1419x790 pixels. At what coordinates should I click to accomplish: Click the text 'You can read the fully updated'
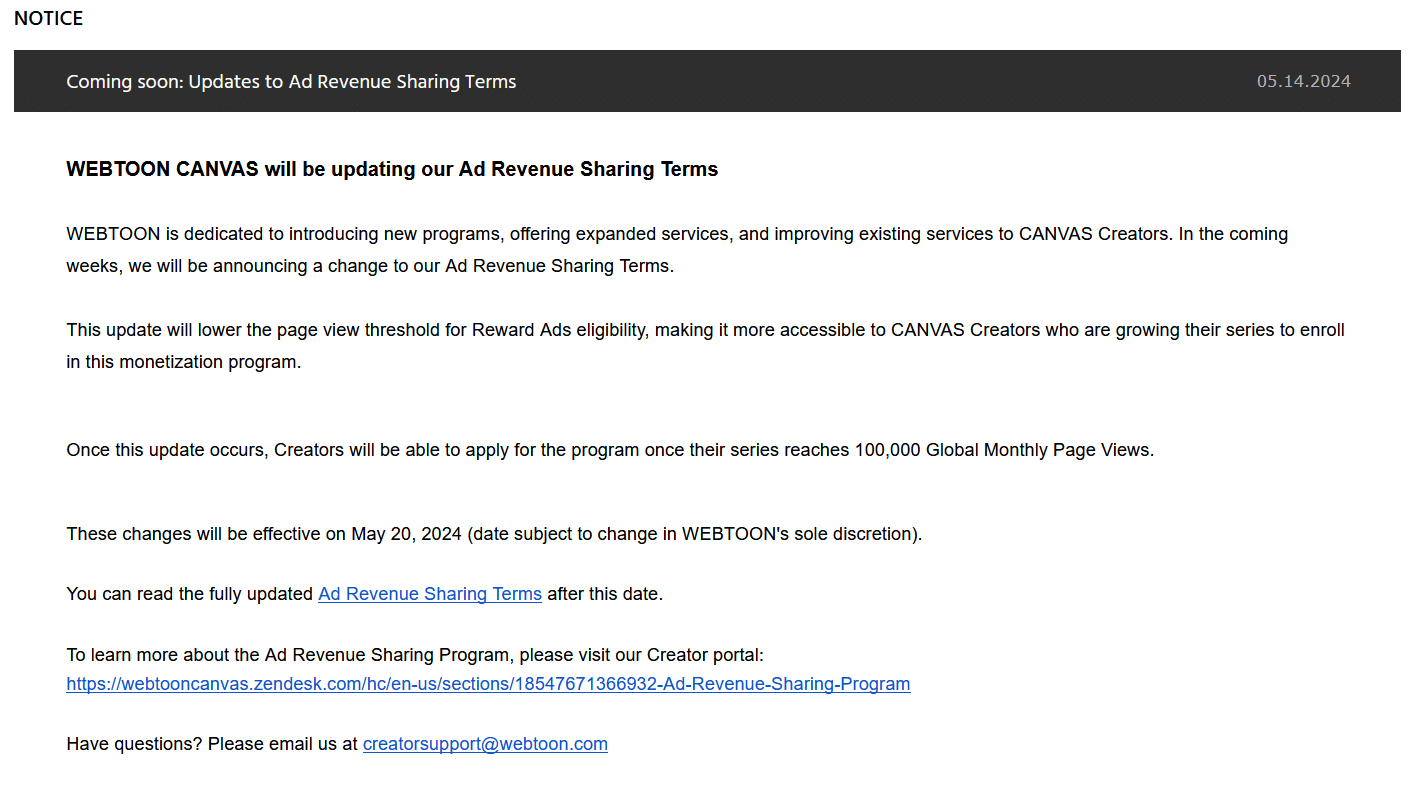click(x=190, y=594)
